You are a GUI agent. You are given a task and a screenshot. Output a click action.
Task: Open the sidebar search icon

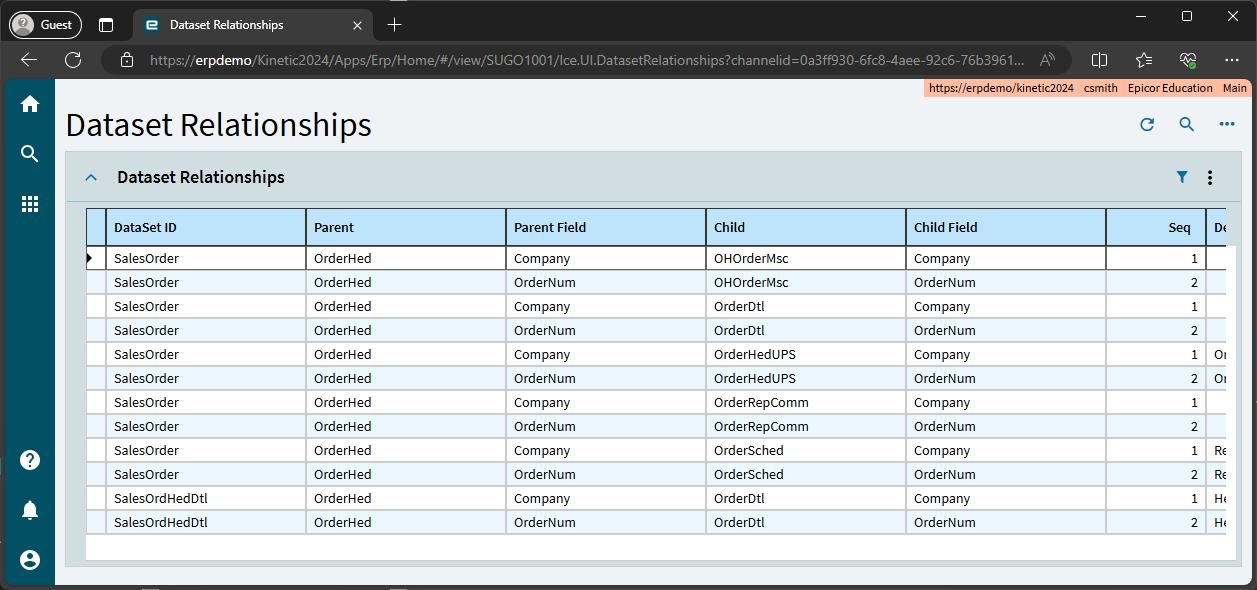tap(30, 154)
